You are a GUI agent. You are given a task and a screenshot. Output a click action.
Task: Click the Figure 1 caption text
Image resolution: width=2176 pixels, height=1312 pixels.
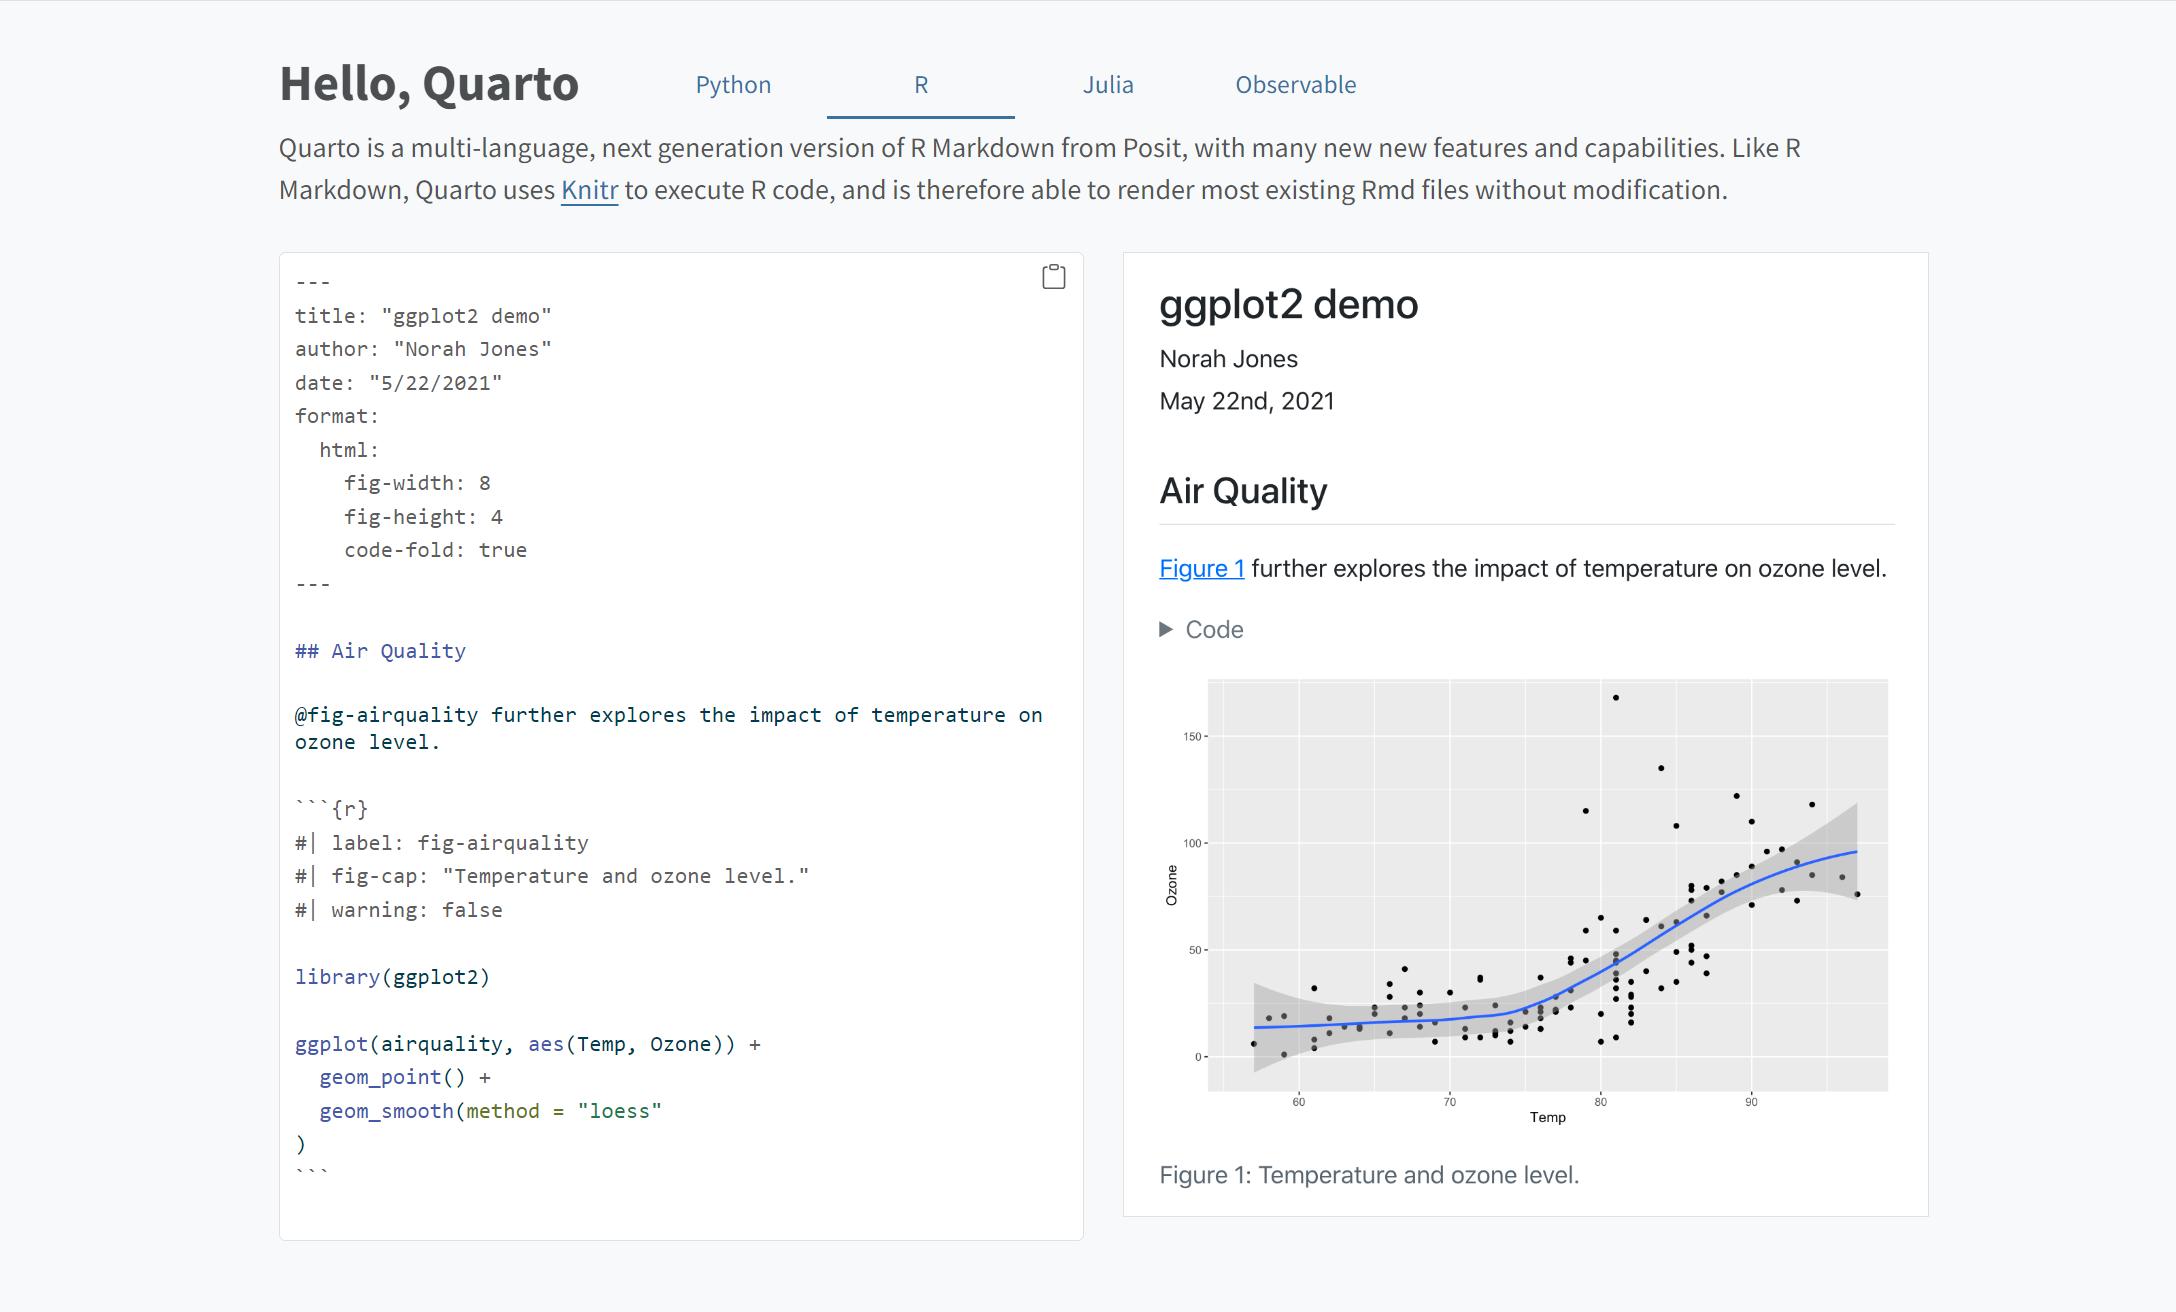coord(1369,1175)
